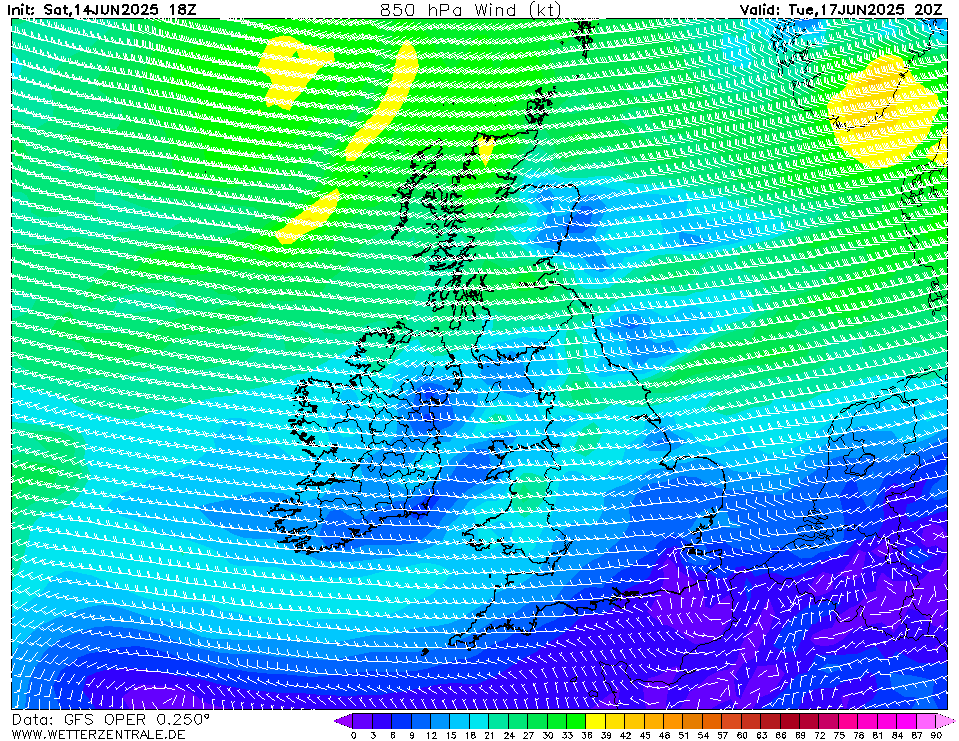
Task: Click the '54' label under the color bar
Action: (x=703, y=735)
